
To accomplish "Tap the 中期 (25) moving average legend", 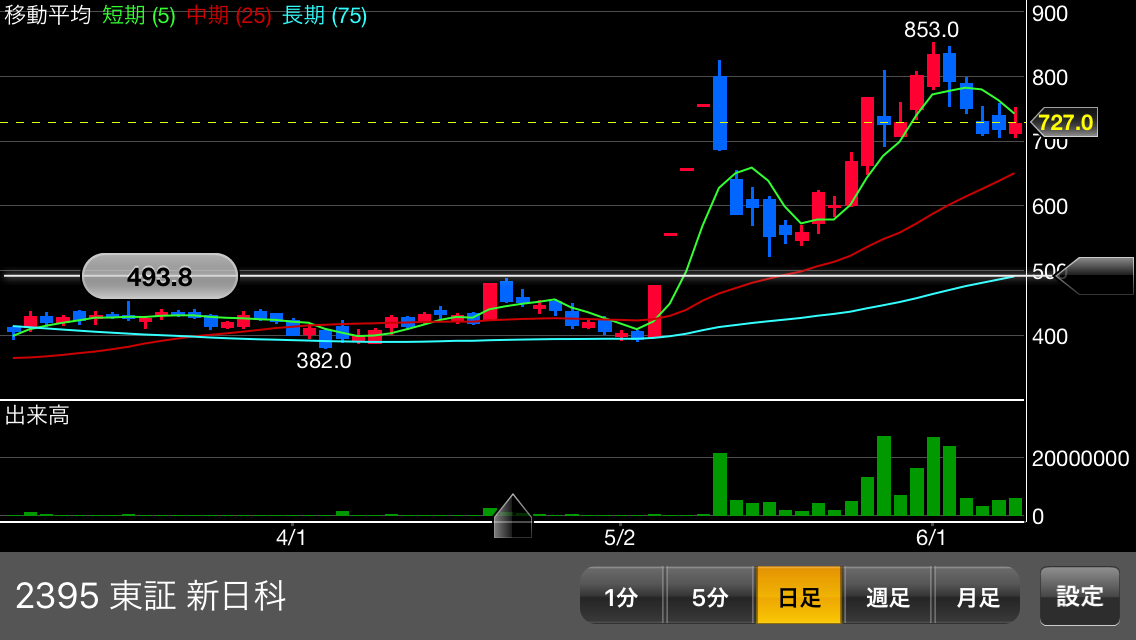I will [229, 15].
